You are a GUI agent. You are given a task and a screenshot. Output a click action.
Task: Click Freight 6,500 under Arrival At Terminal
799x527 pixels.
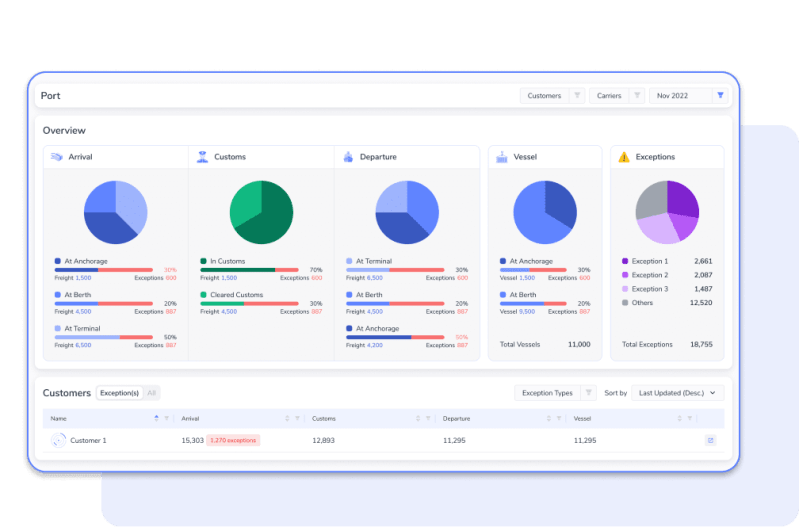(73, 345)
